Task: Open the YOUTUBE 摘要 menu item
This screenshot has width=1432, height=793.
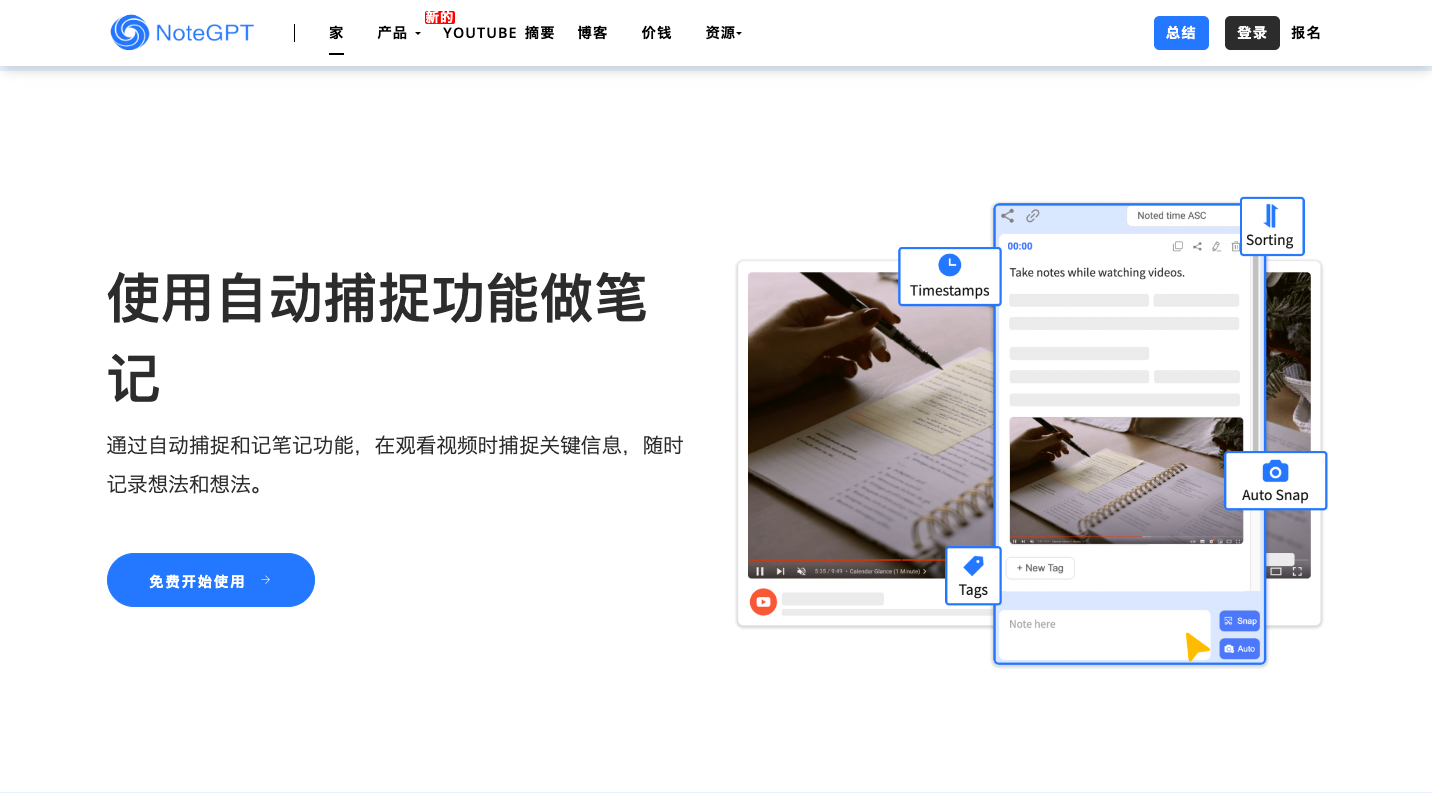Action: [498, 33]
